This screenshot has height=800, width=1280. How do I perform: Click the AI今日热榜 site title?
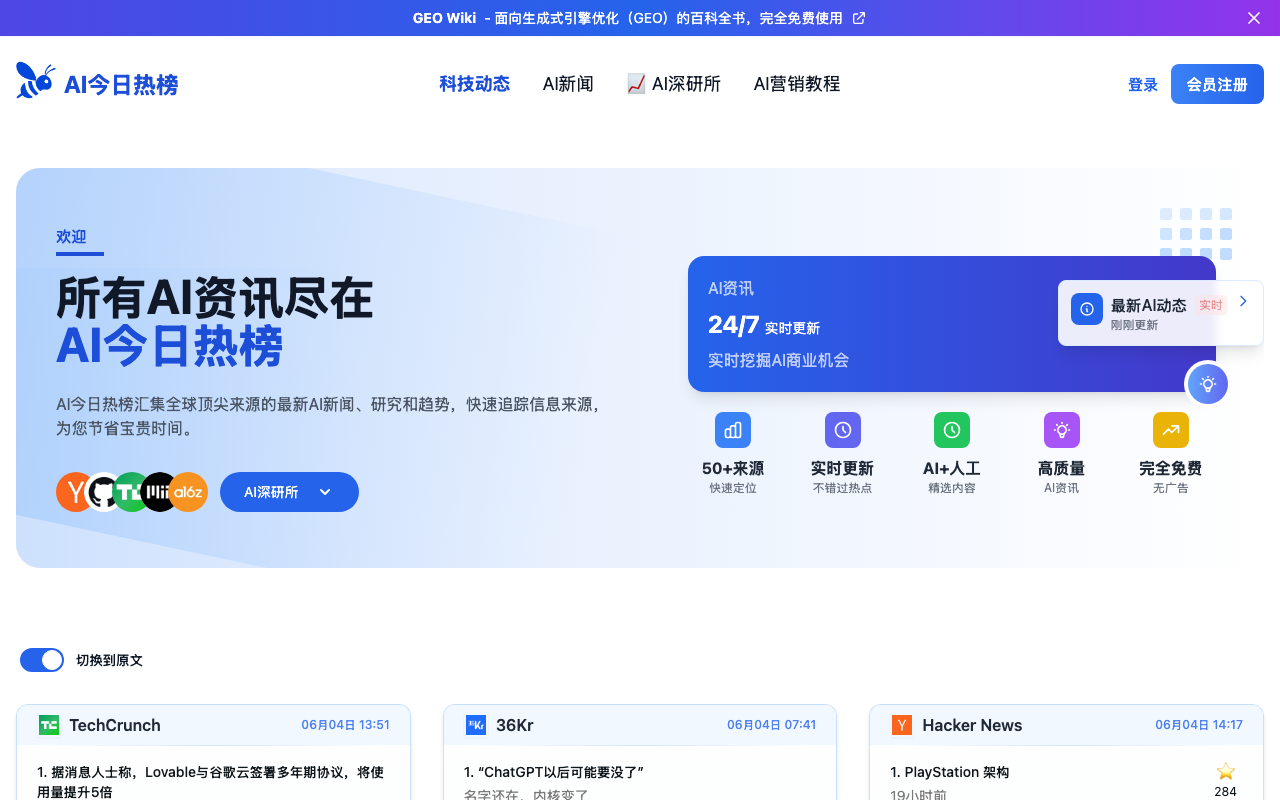point(121,85)
